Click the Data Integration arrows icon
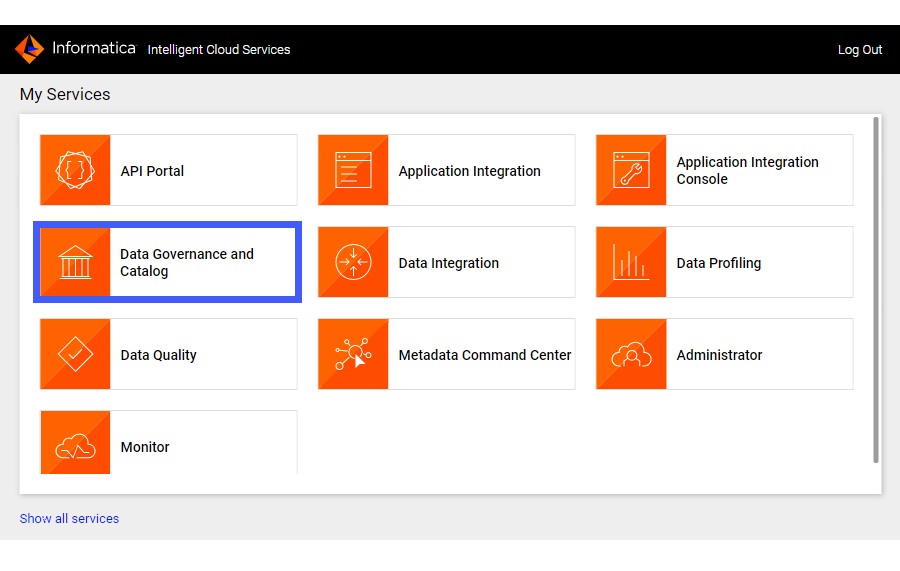Screen dimensions: 900x571 353,262
